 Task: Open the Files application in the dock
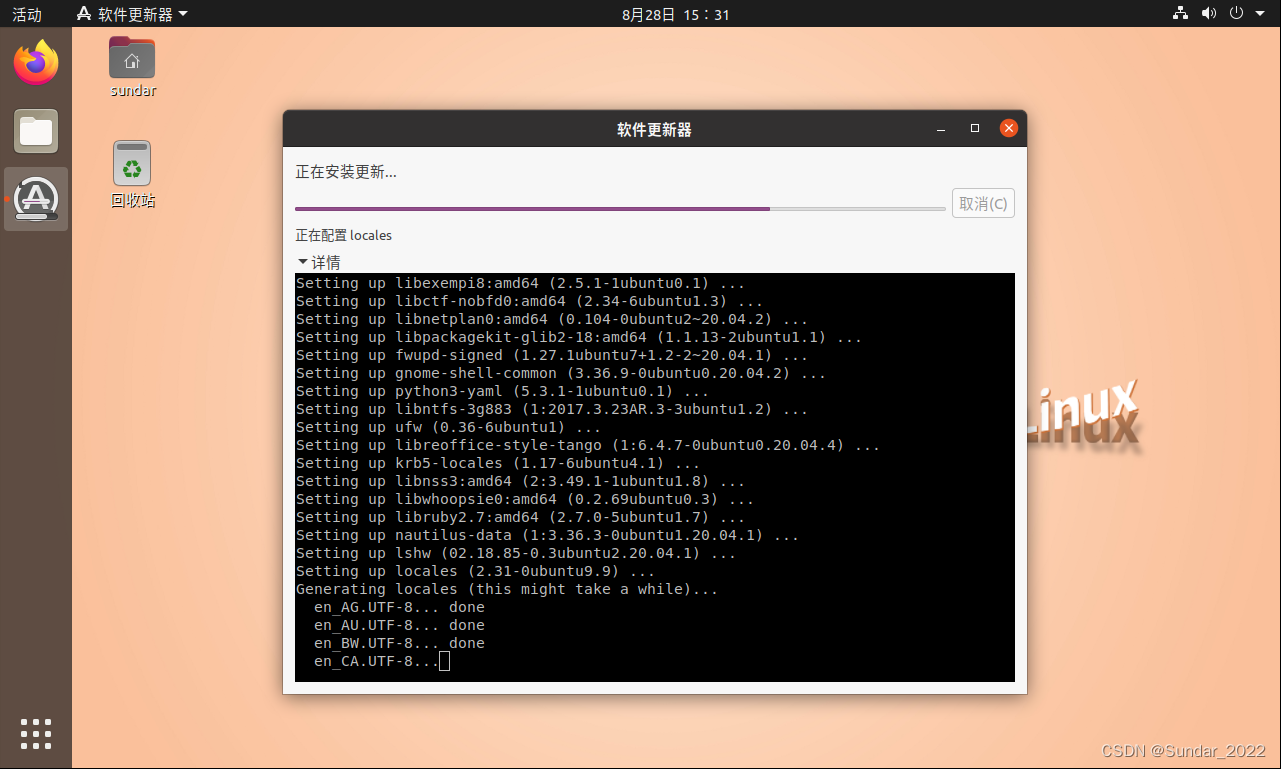tap(35, 131)
